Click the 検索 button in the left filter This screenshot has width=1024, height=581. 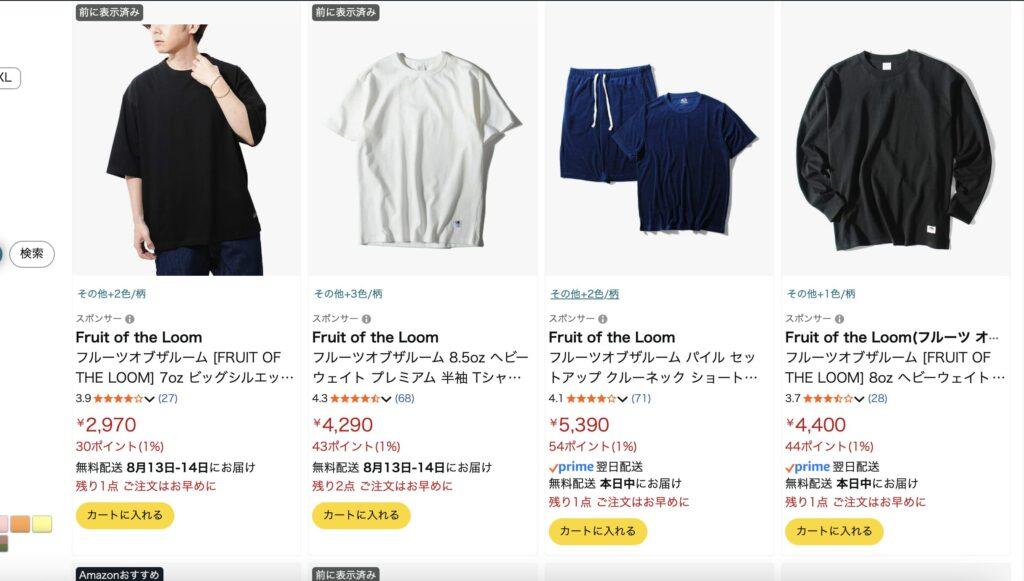pyautogui.click(x=32, y=253)
